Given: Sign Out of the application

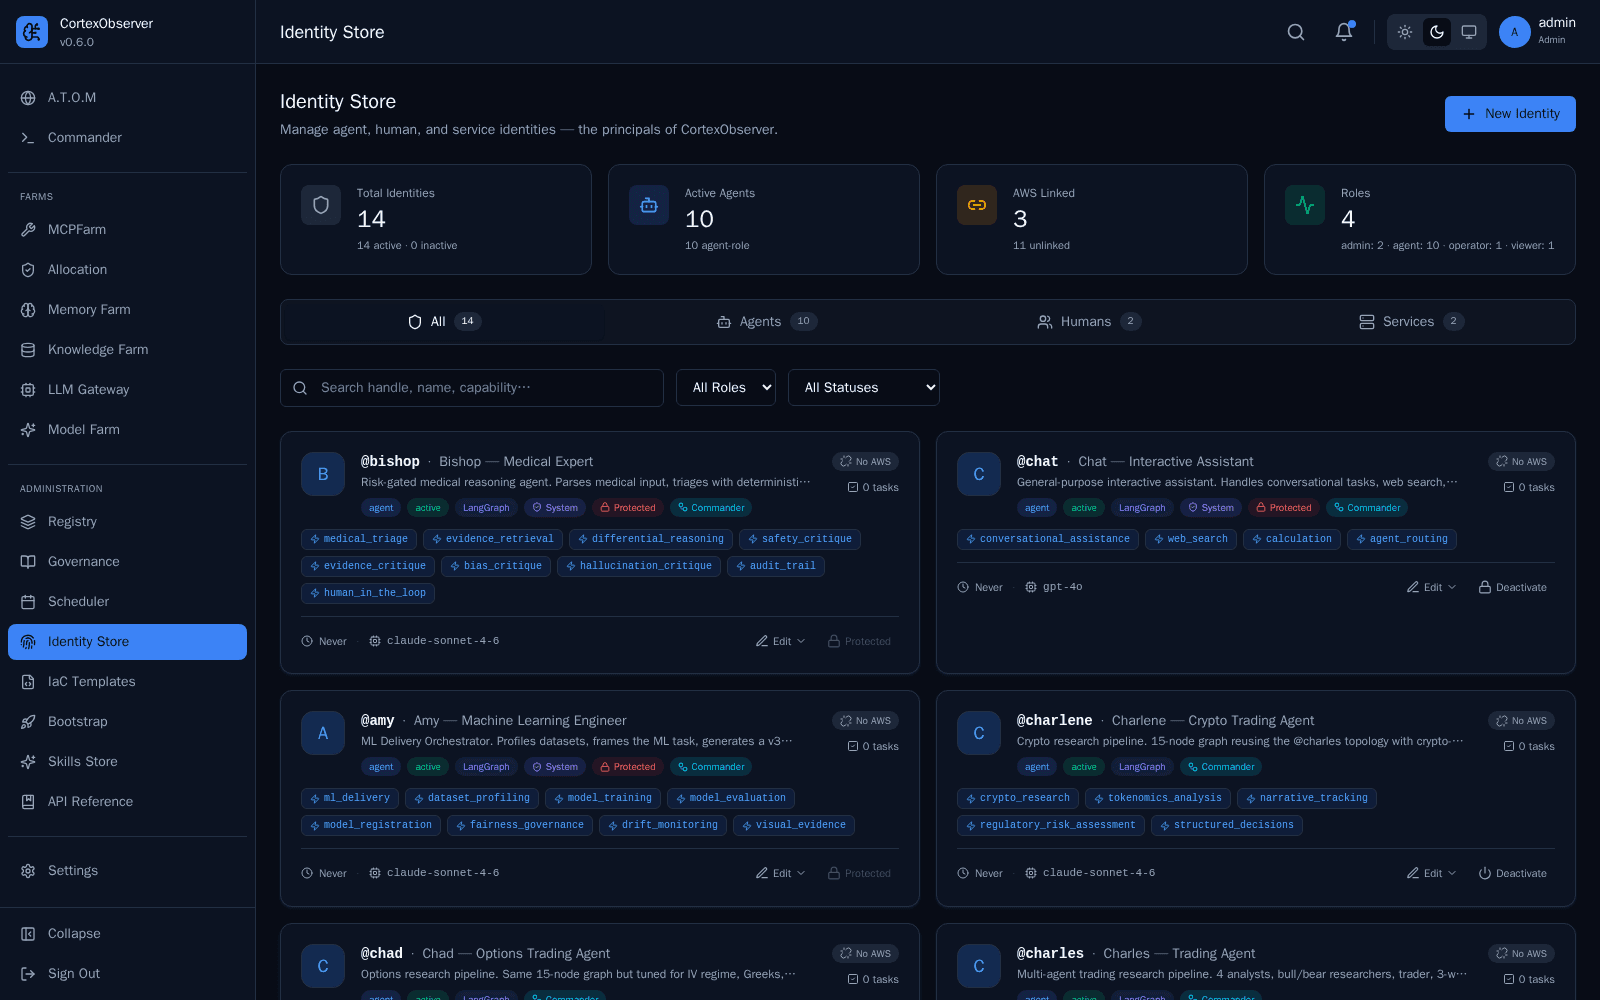Looking at the screenshot, I should coord(127,974).
